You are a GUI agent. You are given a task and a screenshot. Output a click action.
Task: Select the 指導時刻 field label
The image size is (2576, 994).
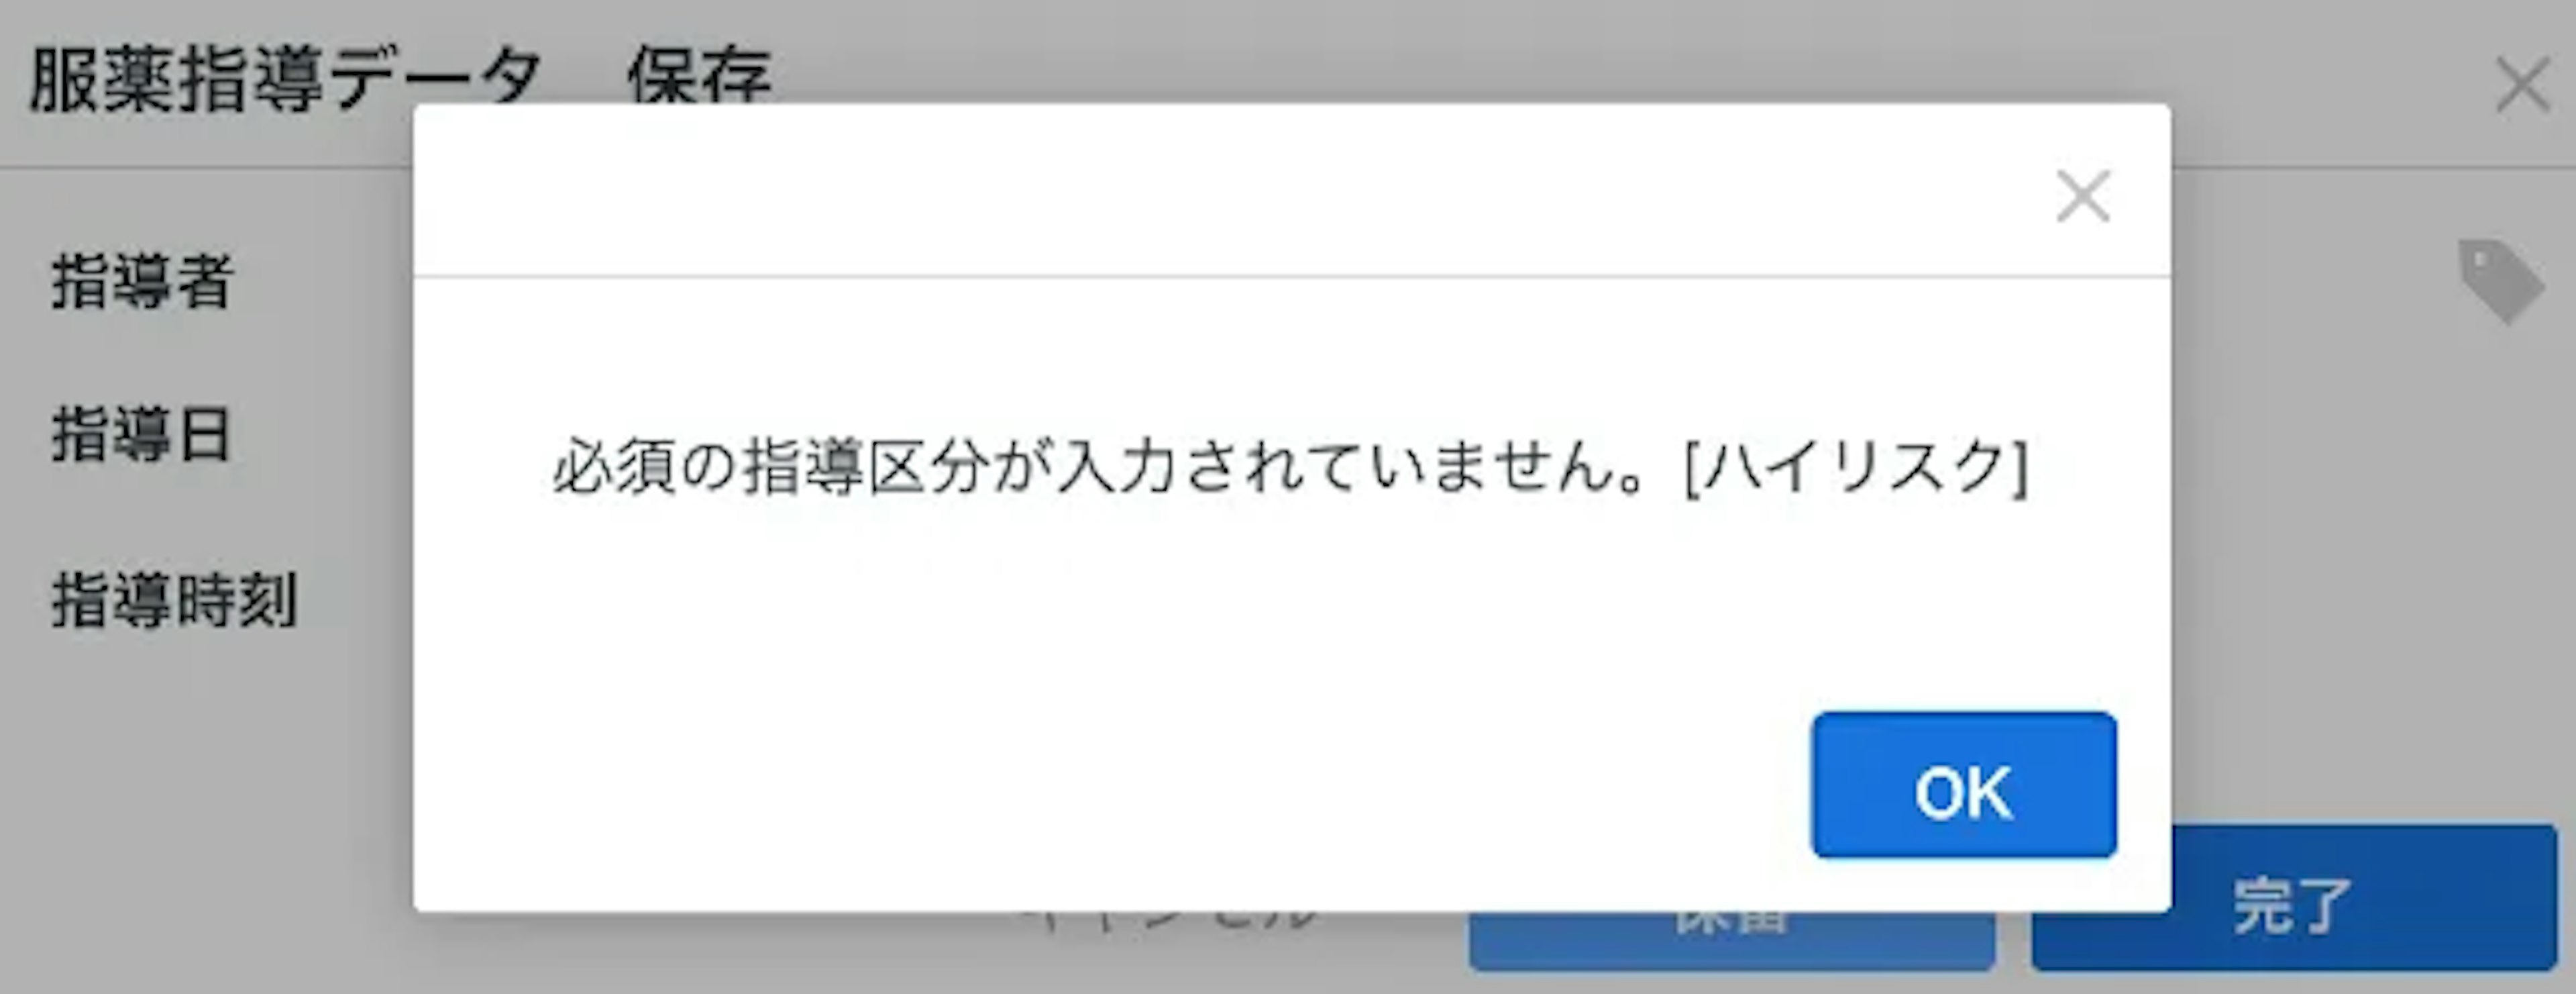[174, 600]
